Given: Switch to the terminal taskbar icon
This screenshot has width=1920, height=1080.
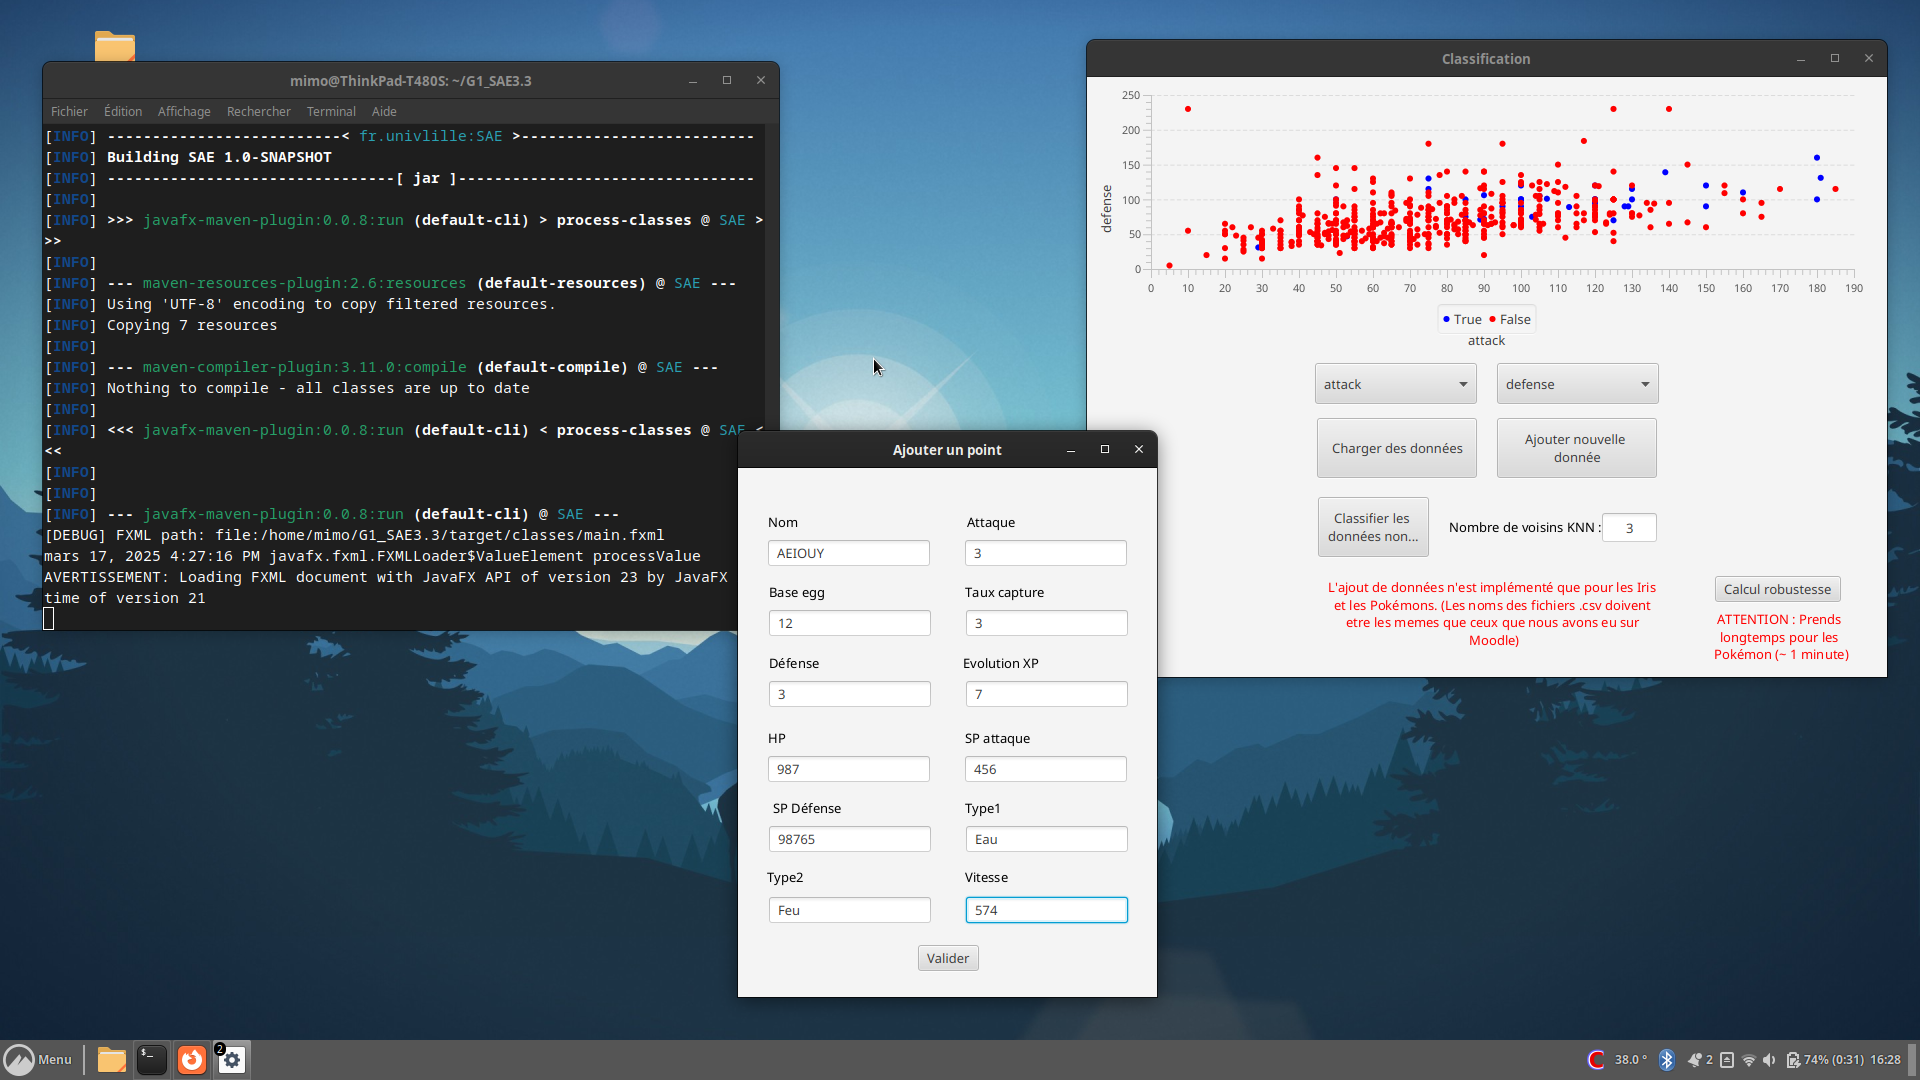Looking at the screenshot, I should point(151,1060).
